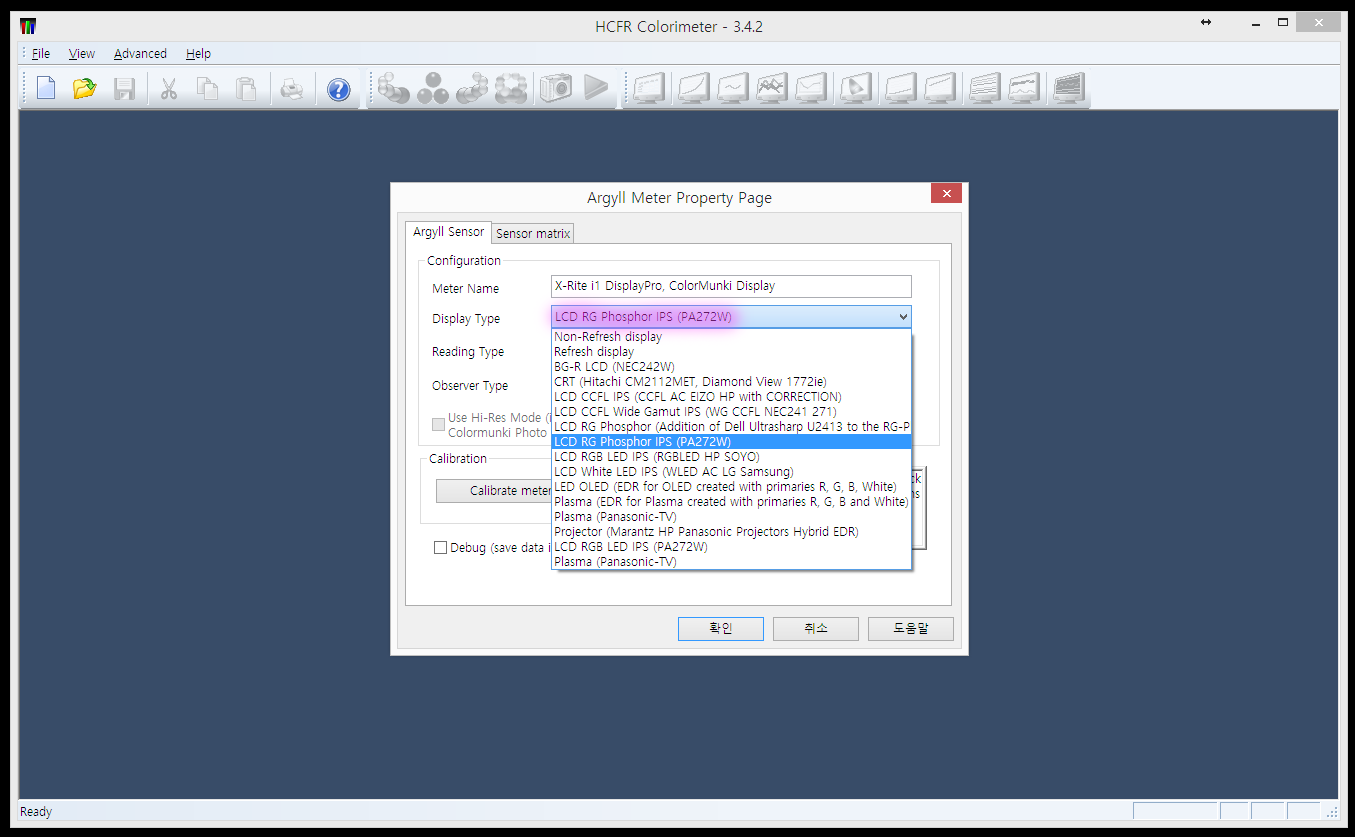Viewport: 1355px width, 837px height.
Task: Click the last dark striped monitor icon
Action: [x=1070, y=89]
